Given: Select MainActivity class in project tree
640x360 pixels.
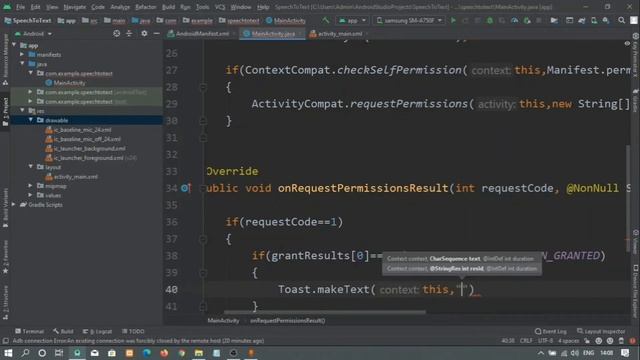Looking at the screenshot, I should pyautogui.click(x=65, y=83).
